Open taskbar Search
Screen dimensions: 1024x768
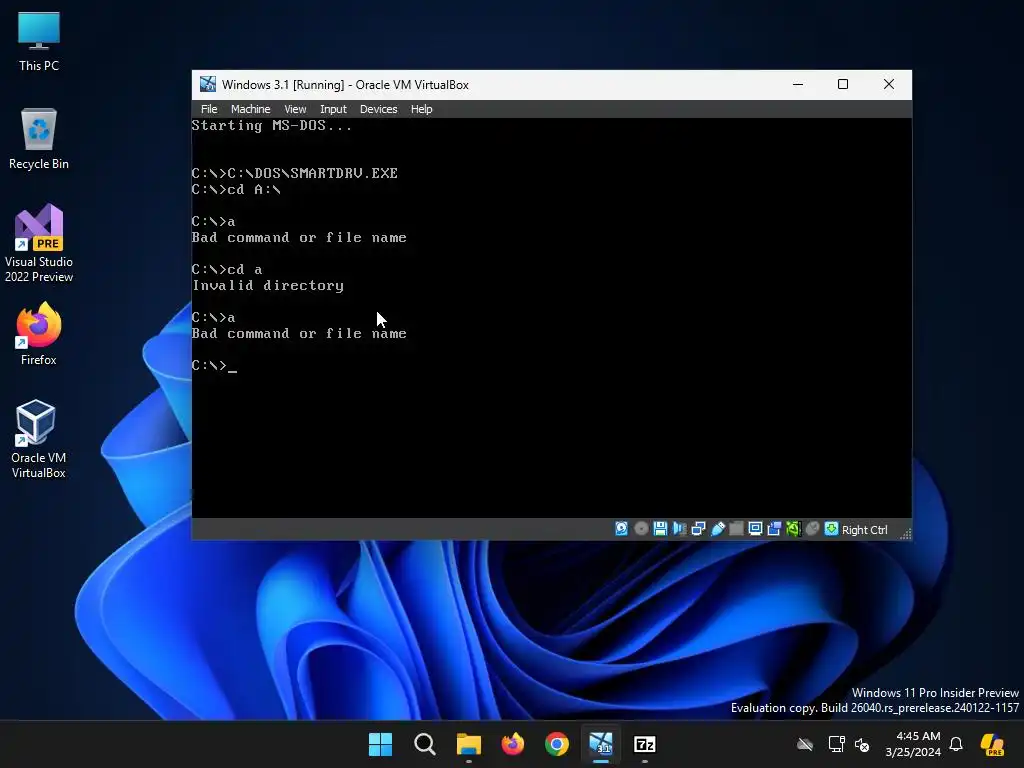(424, 744)
